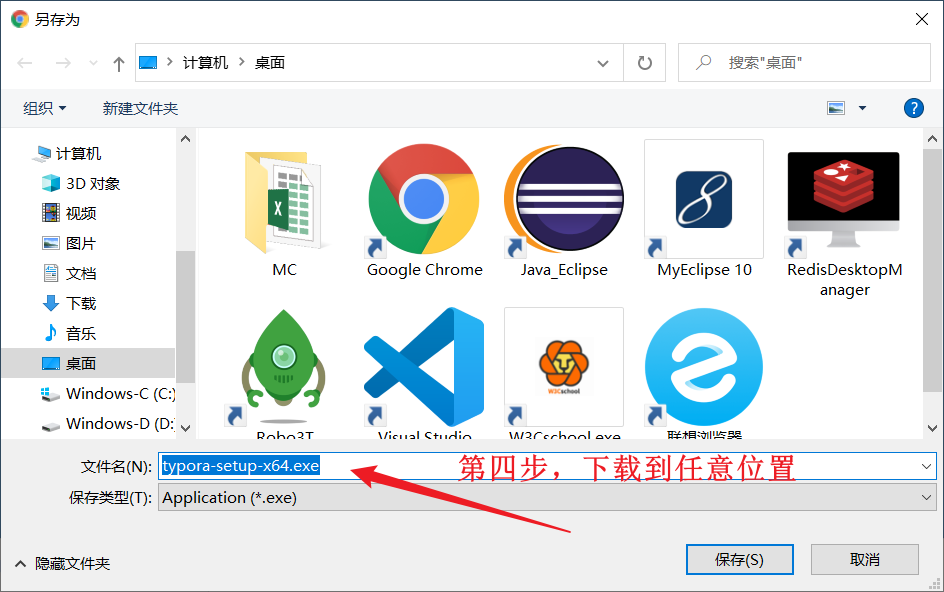Viewport: 944px width, 592px height.
Task: Click the 取消 button
Action: (x=865, y=560)
